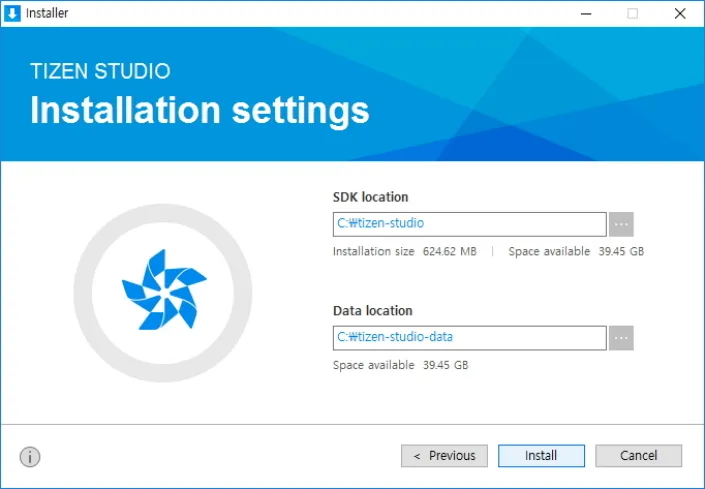
Task: Click the Installer icon in the title bar
Action: [x=13, y=13]
